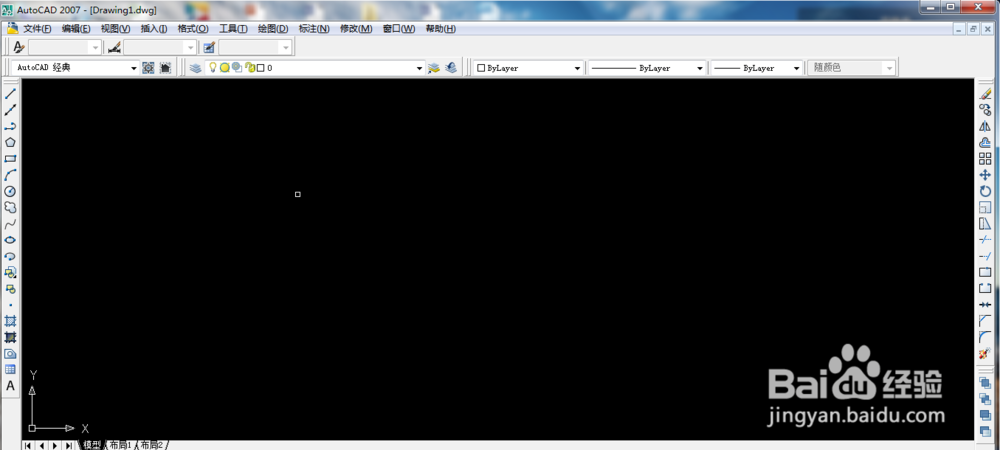Expand the dimension style dropdown
This screenshot has height=450, width=1000.
pos(191,47)
